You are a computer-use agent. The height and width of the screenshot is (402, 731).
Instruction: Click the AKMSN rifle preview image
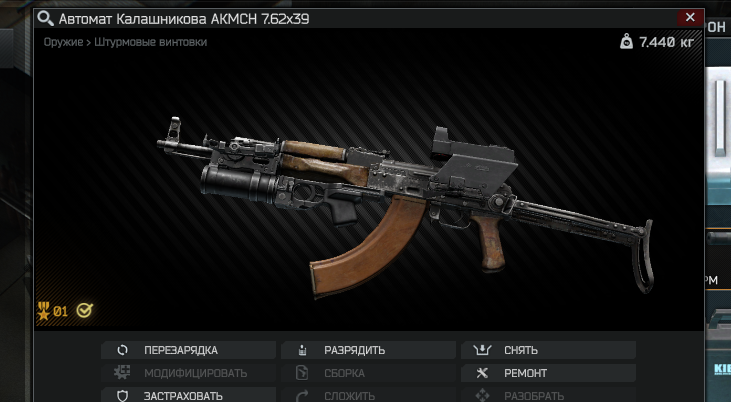coord(405,205)
